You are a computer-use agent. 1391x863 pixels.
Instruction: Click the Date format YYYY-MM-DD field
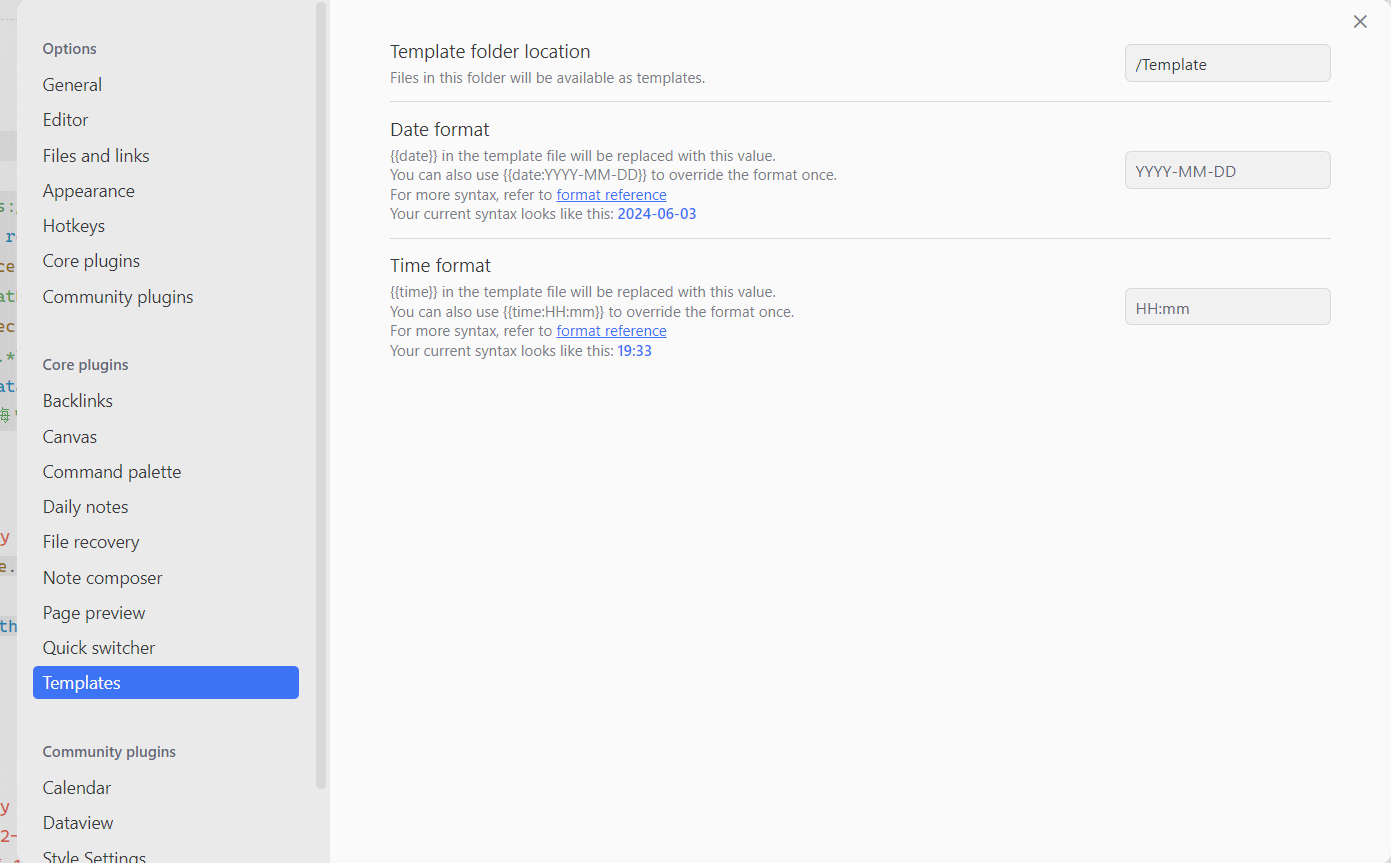[x=1227, y=170]
